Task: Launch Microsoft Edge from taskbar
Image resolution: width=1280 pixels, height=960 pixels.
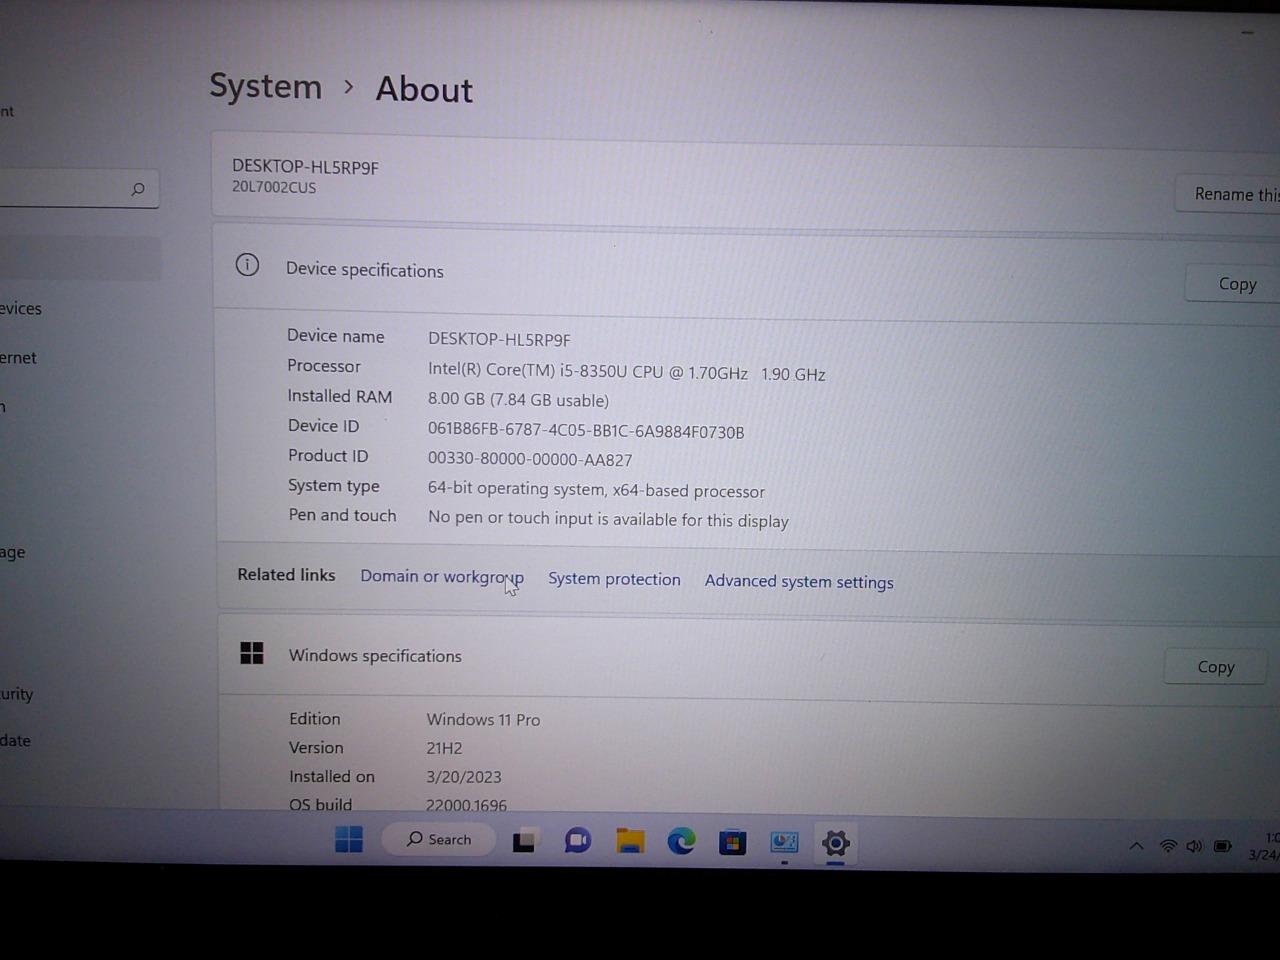Action: click(681, 842)
